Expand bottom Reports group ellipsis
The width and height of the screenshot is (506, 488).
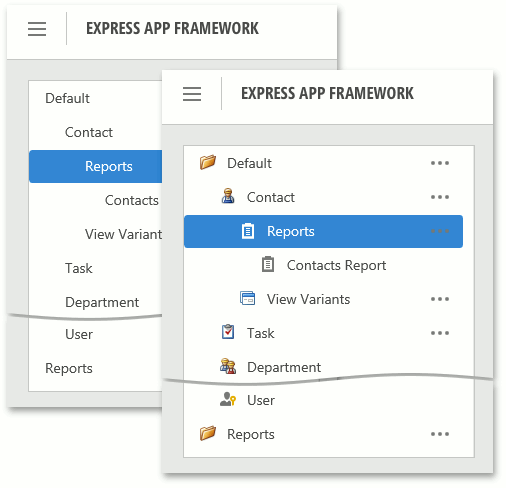[x=440, y=434]
